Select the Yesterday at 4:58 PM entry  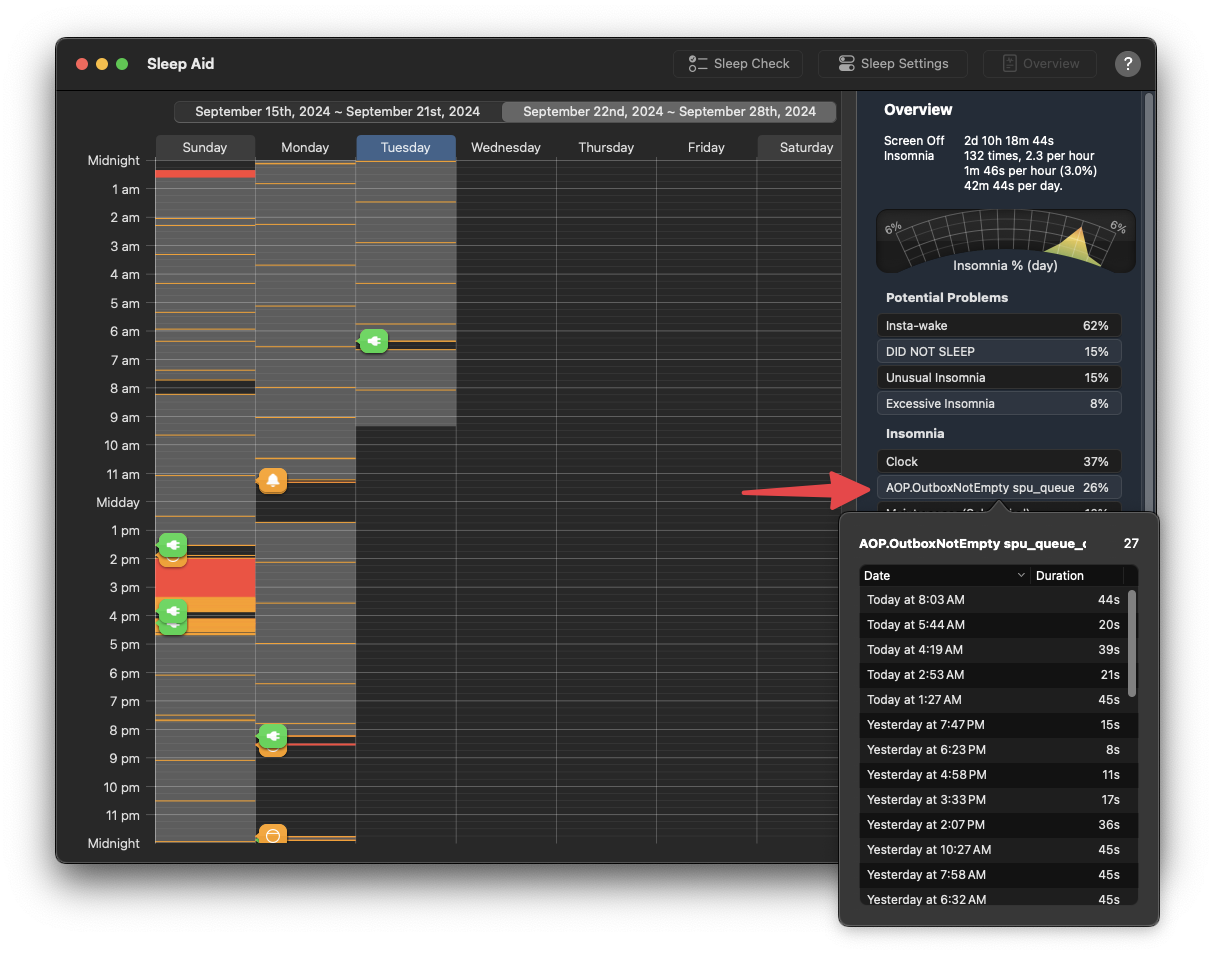coord(992,775)
